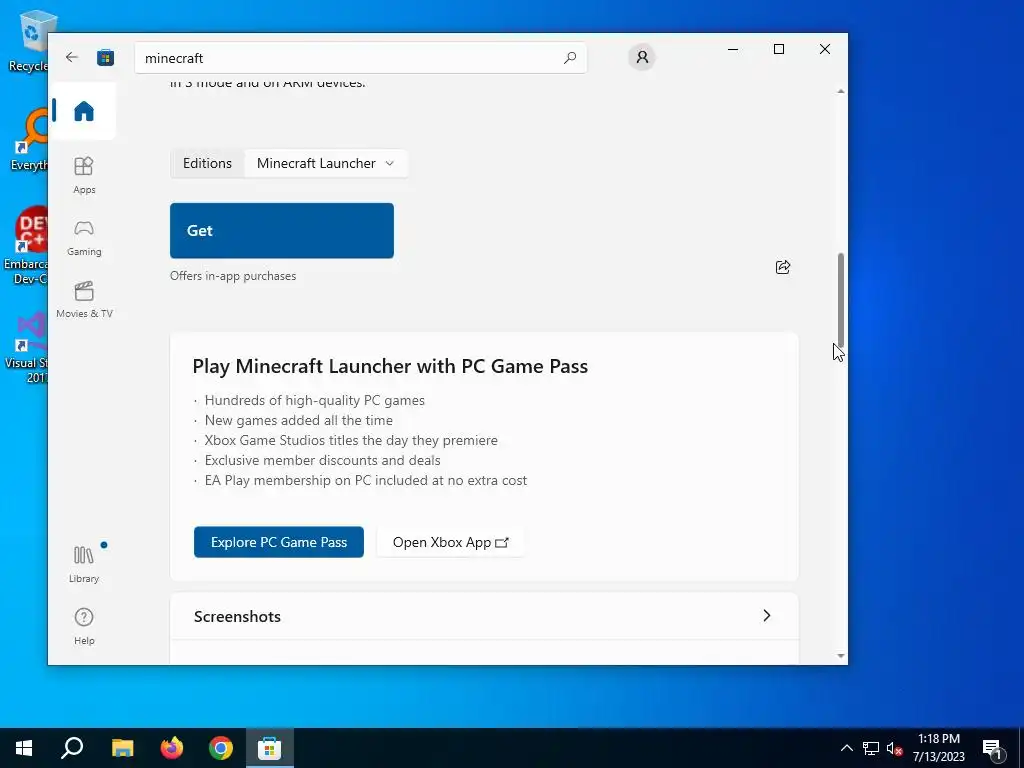
Task: Click the muted volume tray icon
Action: point(894,748)
